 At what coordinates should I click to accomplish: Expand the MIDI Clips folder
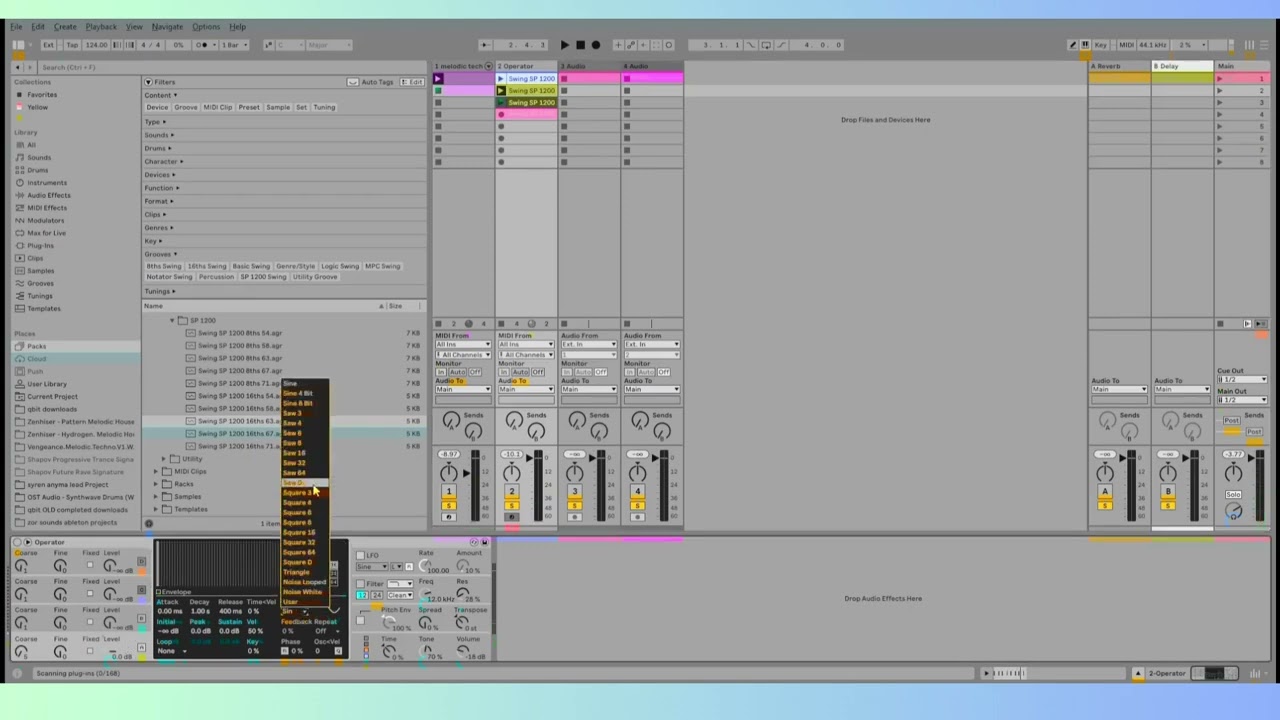point(157,471)
